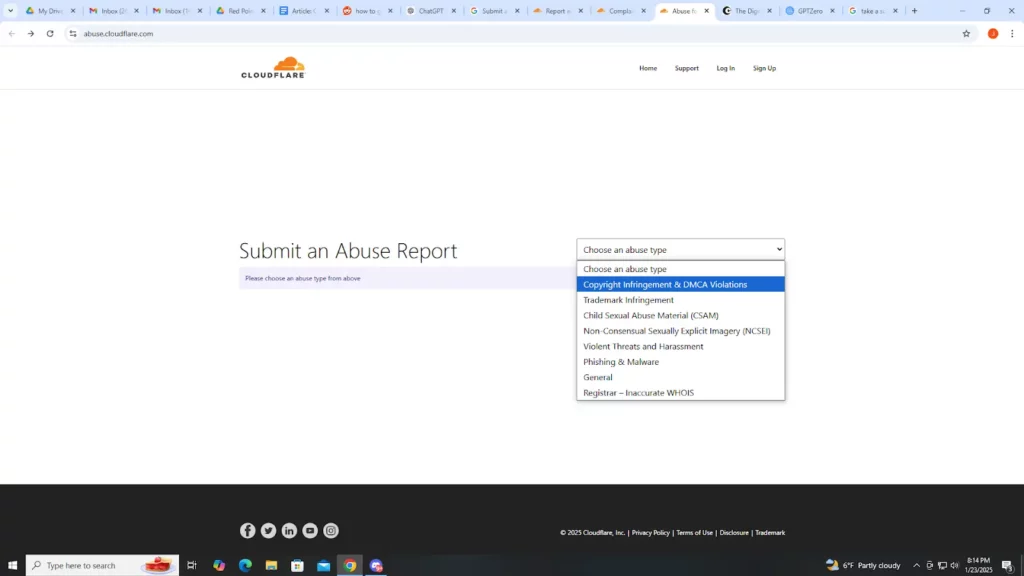Screen dimensions: 1024x576
Task: Click the Windows taskbar search box
Action: click(102, 566)
